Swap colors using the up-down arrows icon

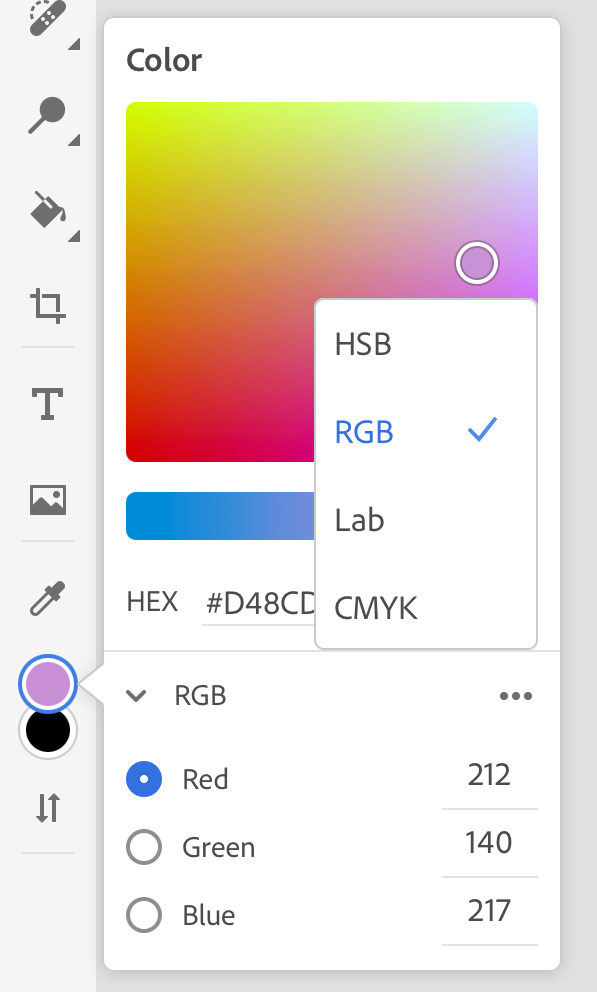point(47,804)
